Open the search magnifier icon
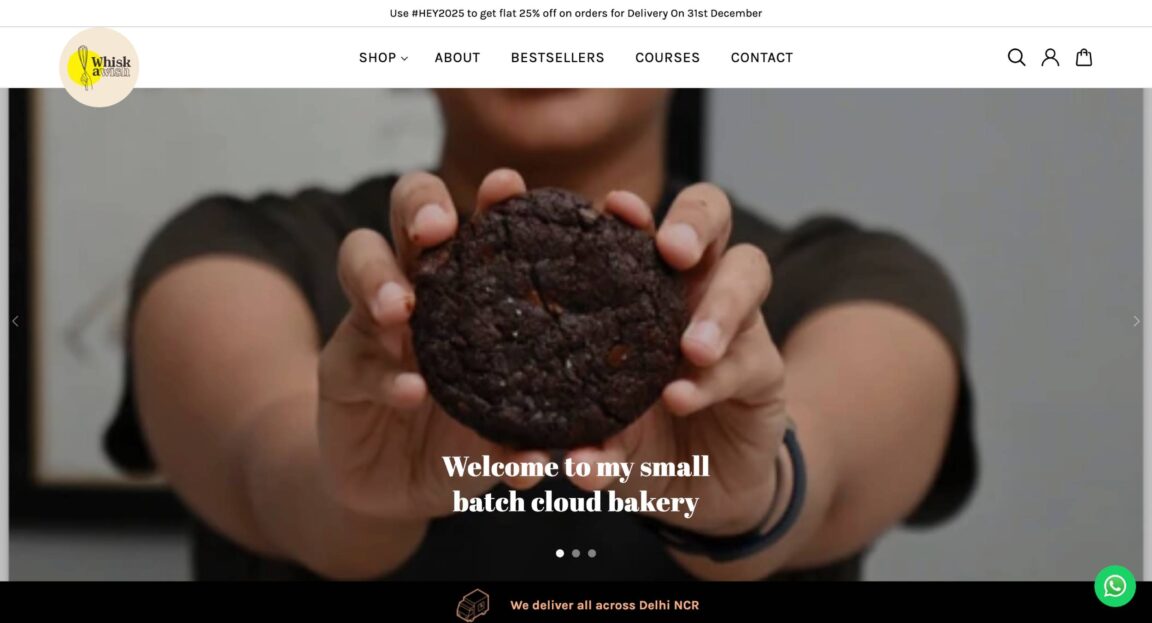The height and width of the screenshot is (623, 1152). click(x=1016, y=57)
